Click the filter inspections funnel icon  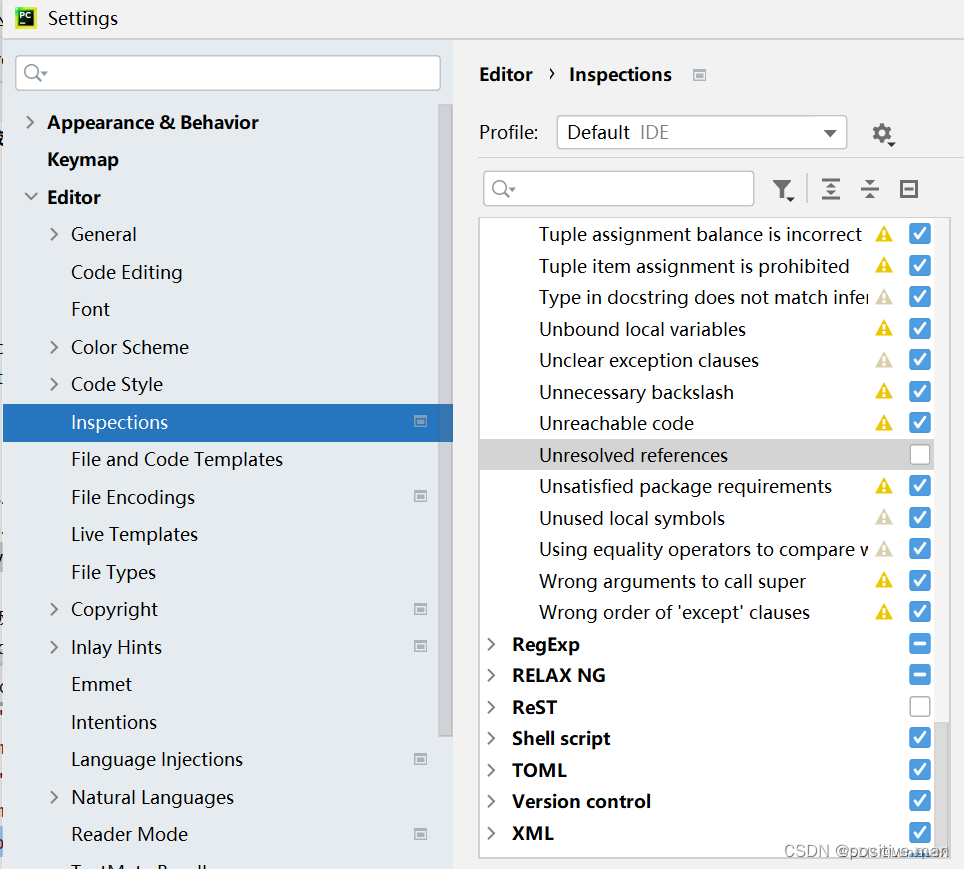[x=782, y=189]
